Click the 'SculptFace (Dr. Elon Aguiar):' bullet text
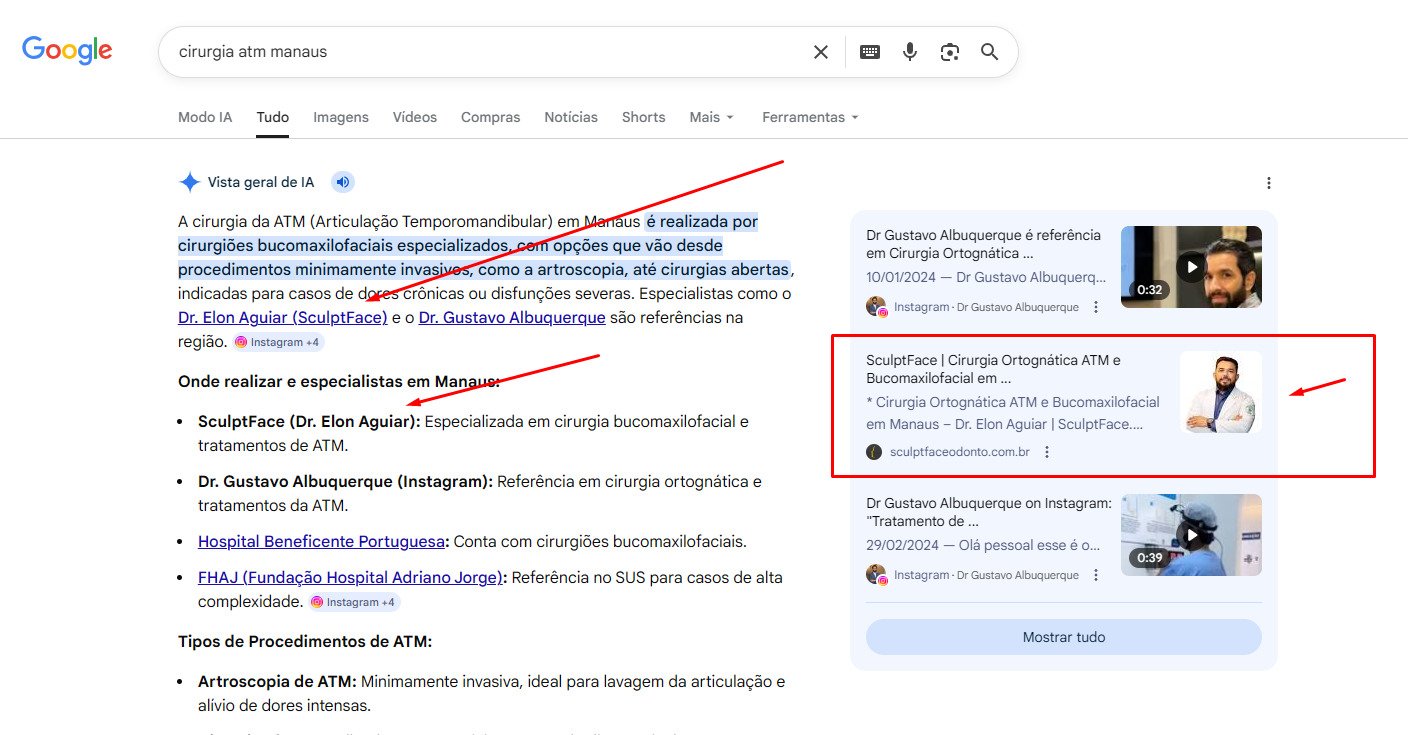The image size is (1408, 735). pos(309,421)
